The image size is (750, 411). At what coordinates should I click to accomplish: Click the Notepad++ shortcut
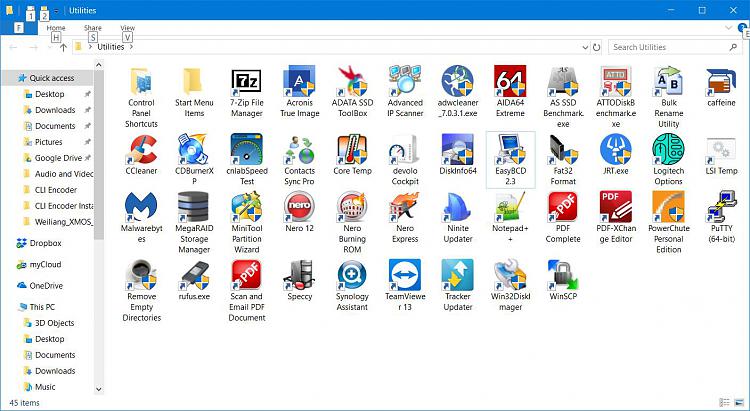click(510, 208)
